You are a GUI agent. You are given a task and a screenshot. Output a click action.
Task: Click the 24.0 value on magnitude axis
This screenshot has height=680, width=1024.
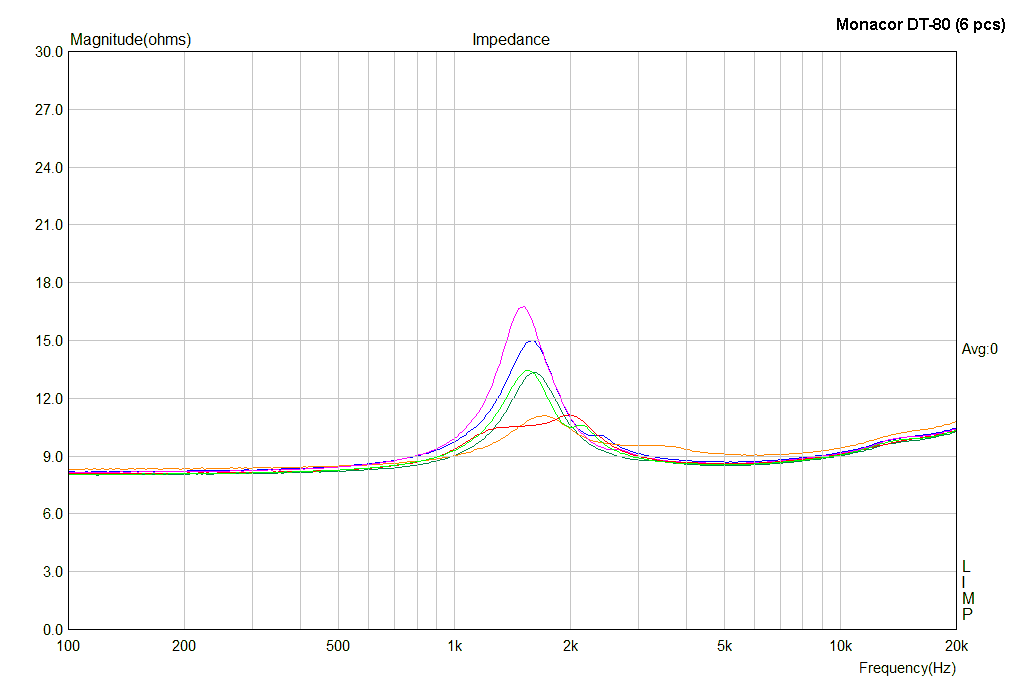pyautogui.click(x=49, y=168)
